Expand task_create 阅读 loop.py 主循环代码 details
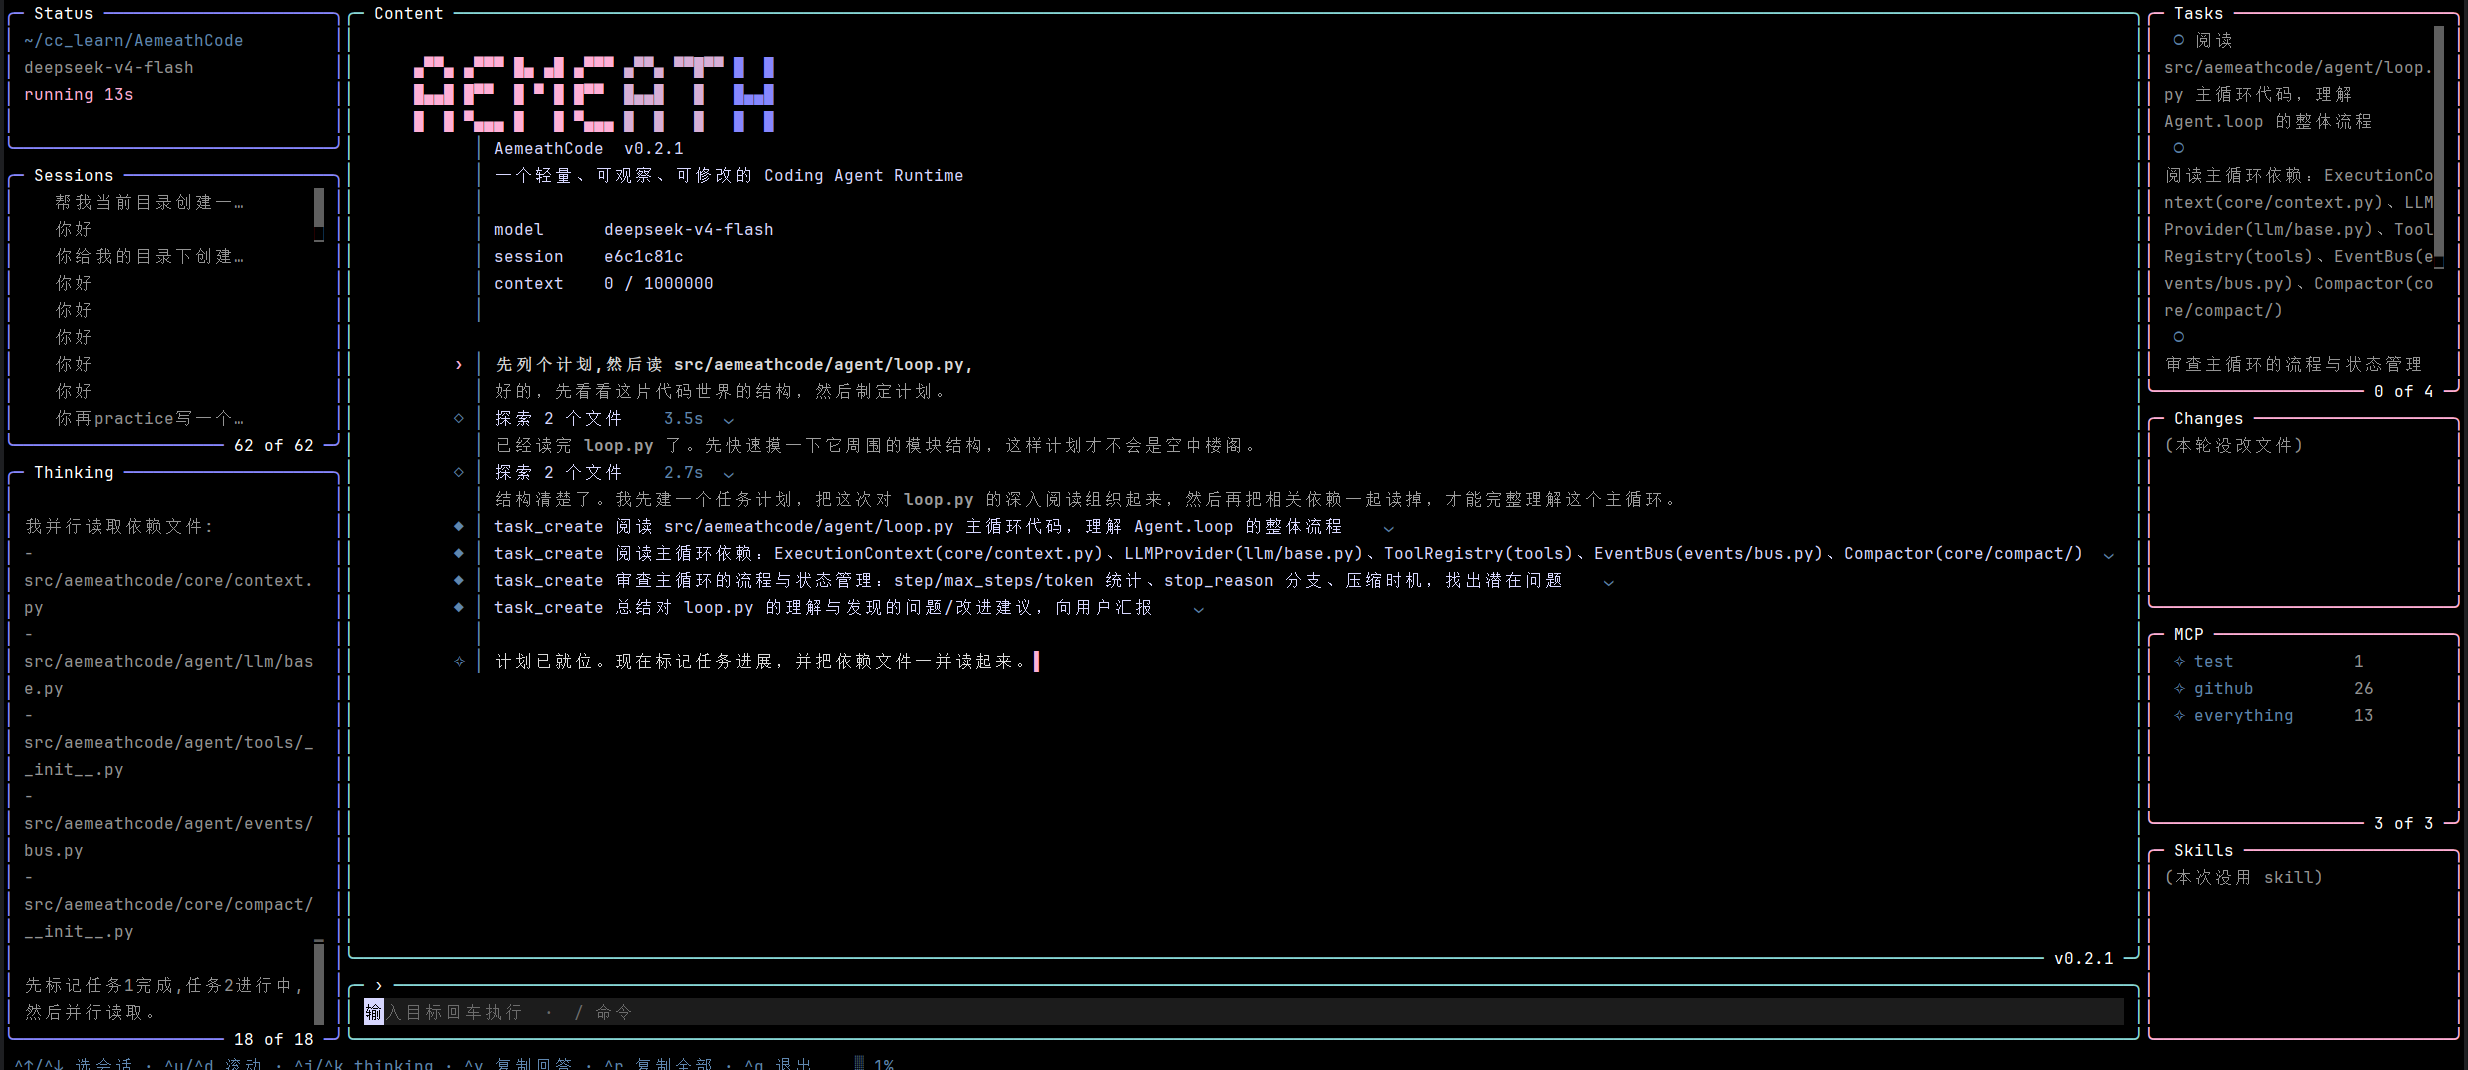The height and width of the screenshot is (1070, 2468). click(x=1389, y=528)
